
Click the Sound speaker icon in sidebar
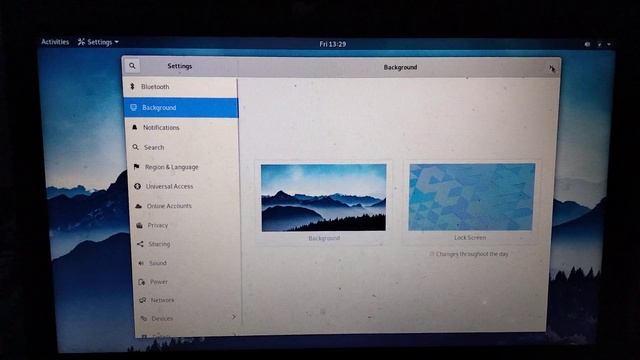point(141,263)
